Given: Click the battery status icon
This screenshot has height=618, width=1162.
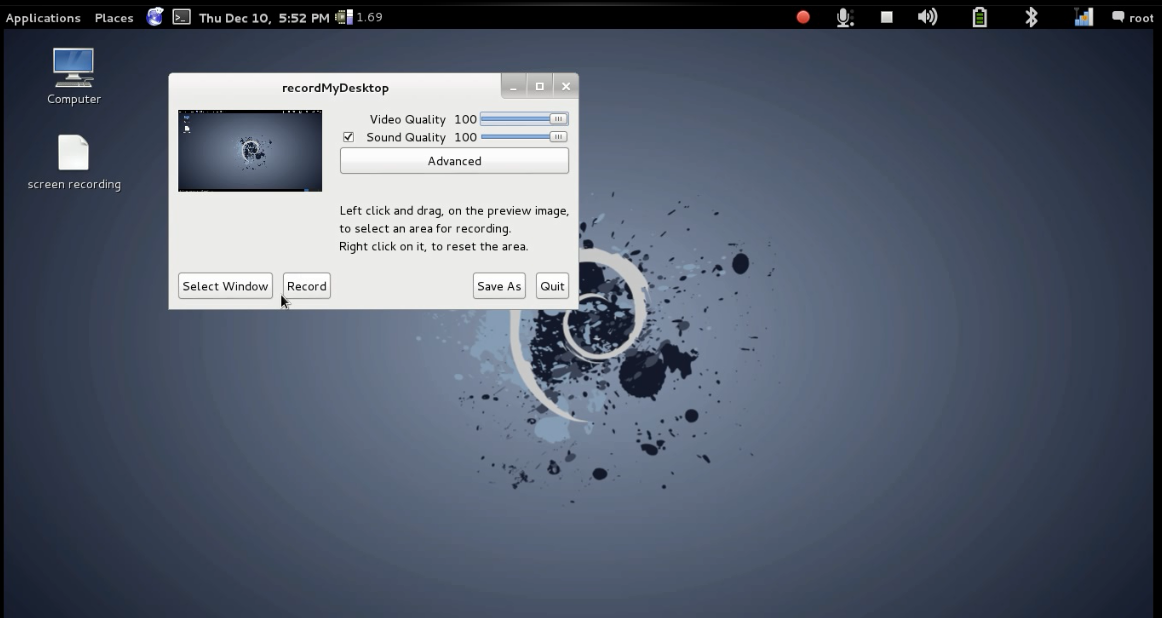Looking at the screenshot, I should point(979,17).
